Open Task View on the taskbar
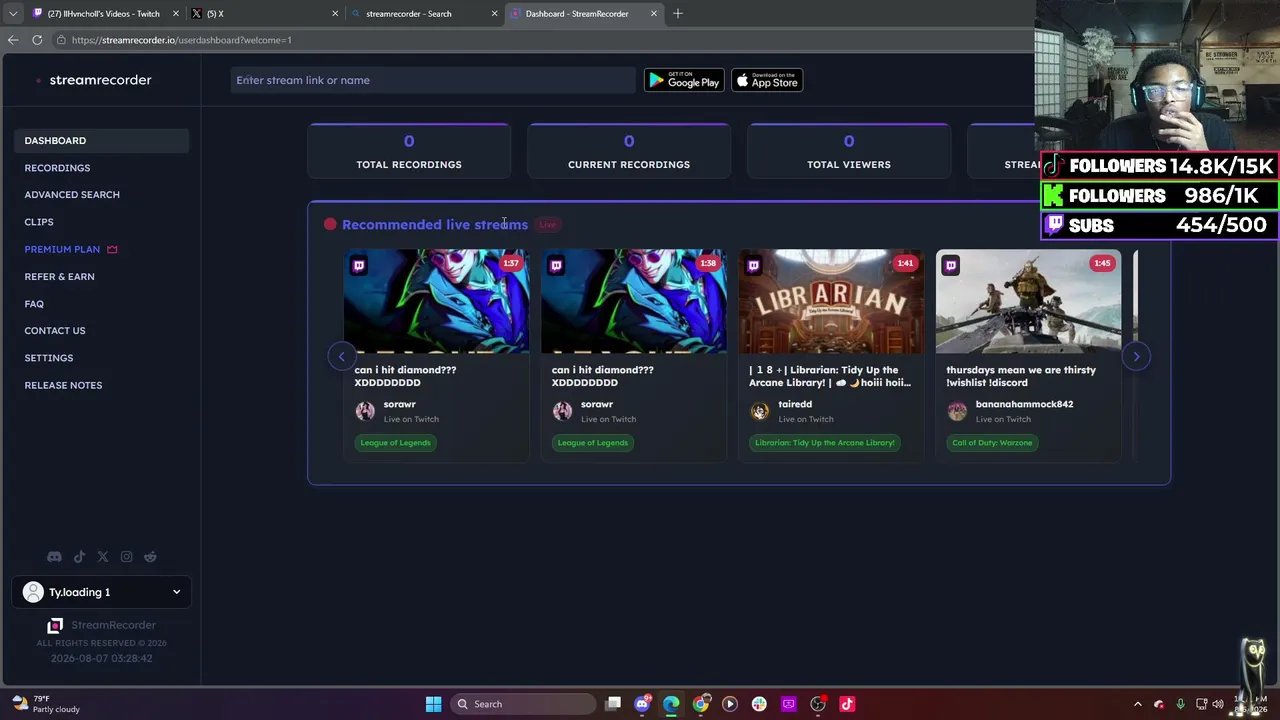 pos(613,704)
